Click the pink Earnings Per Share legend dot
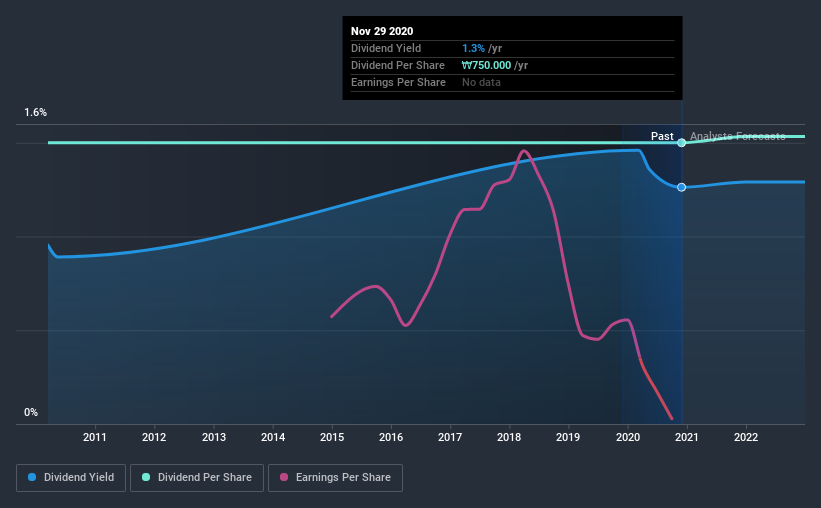This screenshot has width=821, height=508. (x=284, y=477)
